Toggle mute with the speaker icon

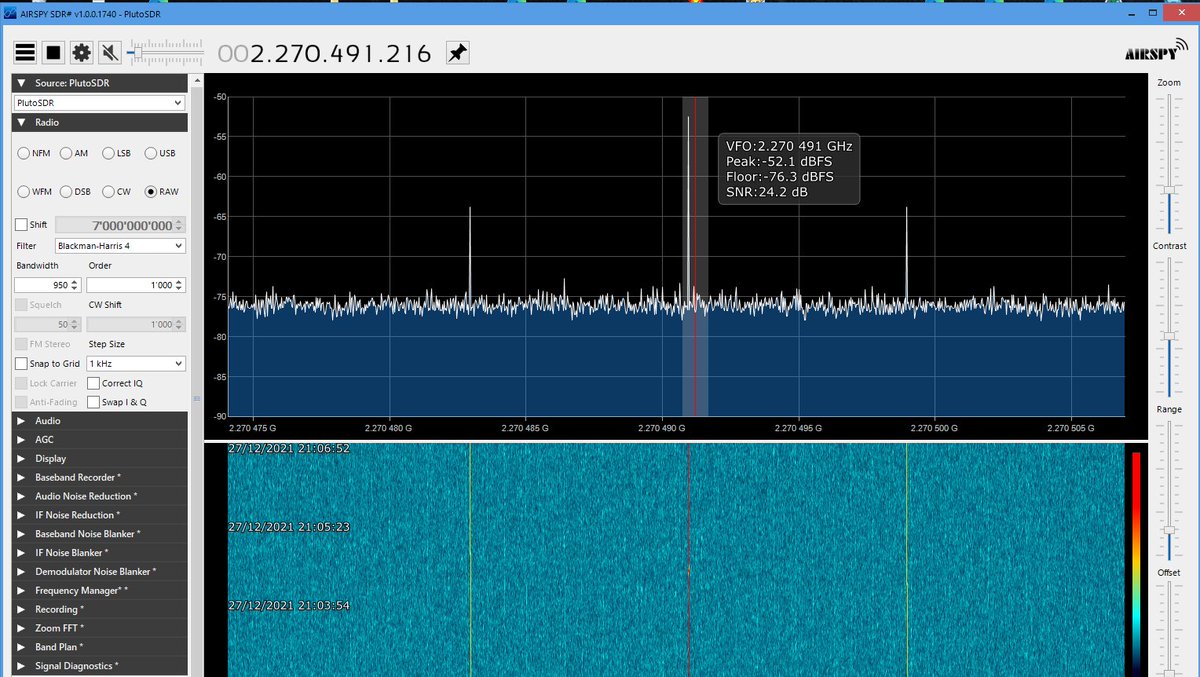tap(110, 53)
